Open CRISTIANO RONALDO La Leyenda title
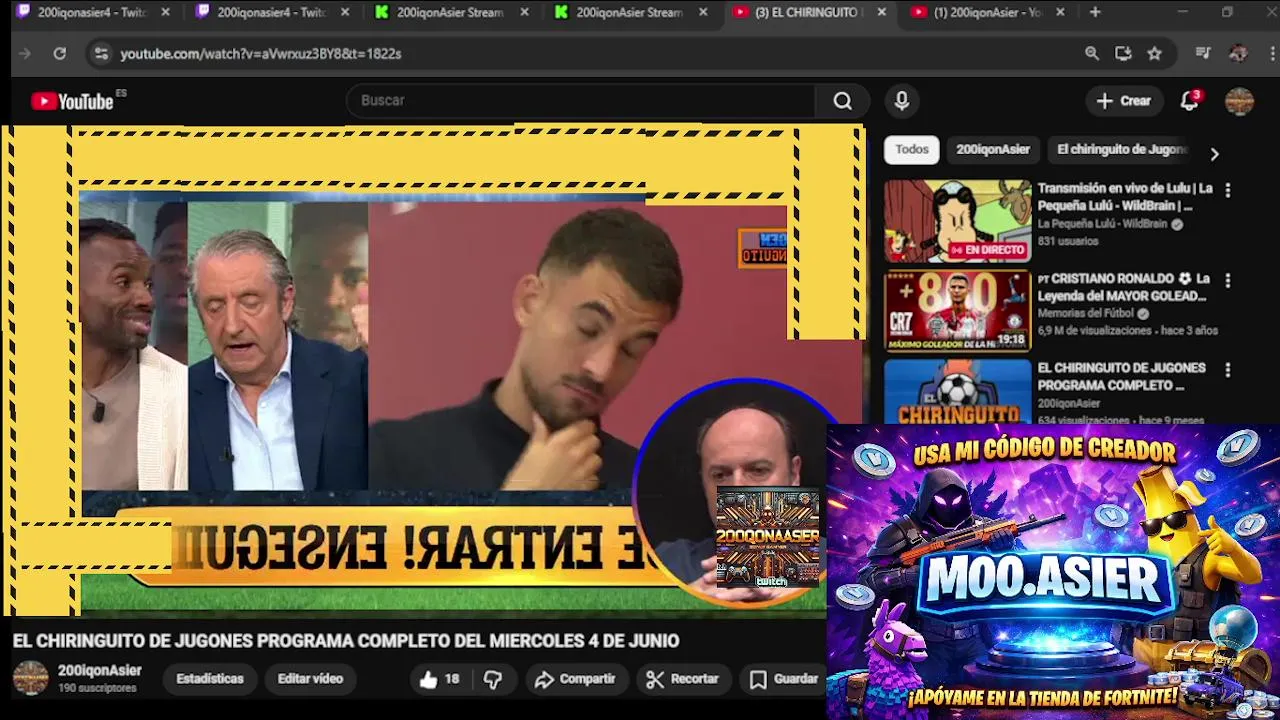The height and width of the screenshot is (720, 1280). 1123,287
